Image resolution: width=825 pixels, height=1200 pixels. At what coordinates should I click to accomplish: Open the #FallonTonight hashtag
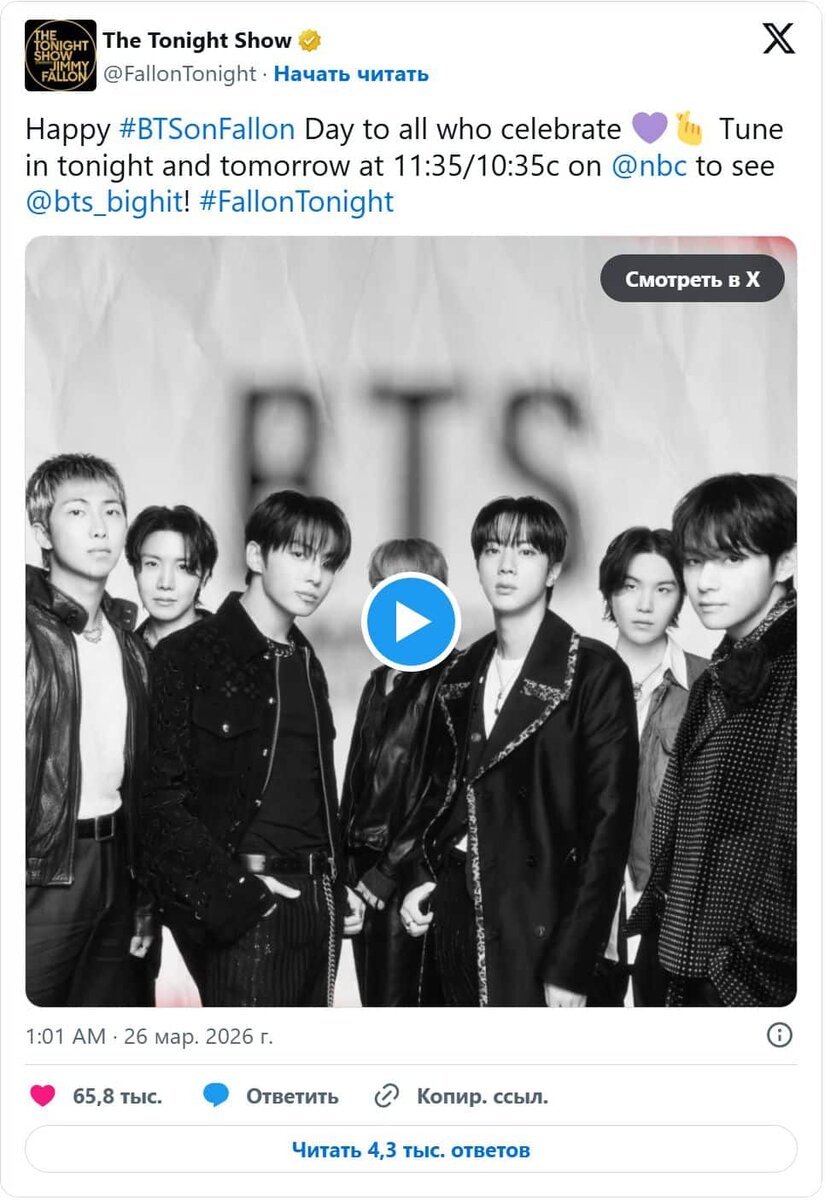(296, 202)
